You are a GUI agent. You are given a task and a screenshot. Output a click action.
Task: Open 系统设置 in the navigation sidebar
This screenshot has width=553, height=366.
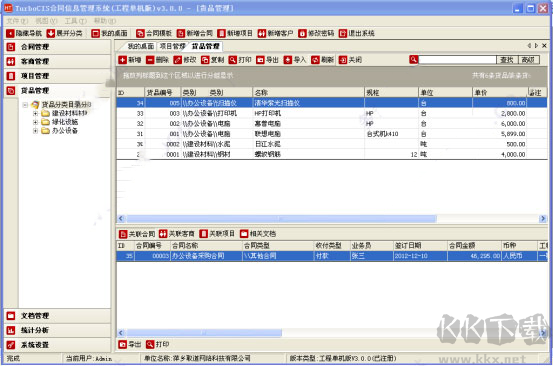[x=58, y=345]
